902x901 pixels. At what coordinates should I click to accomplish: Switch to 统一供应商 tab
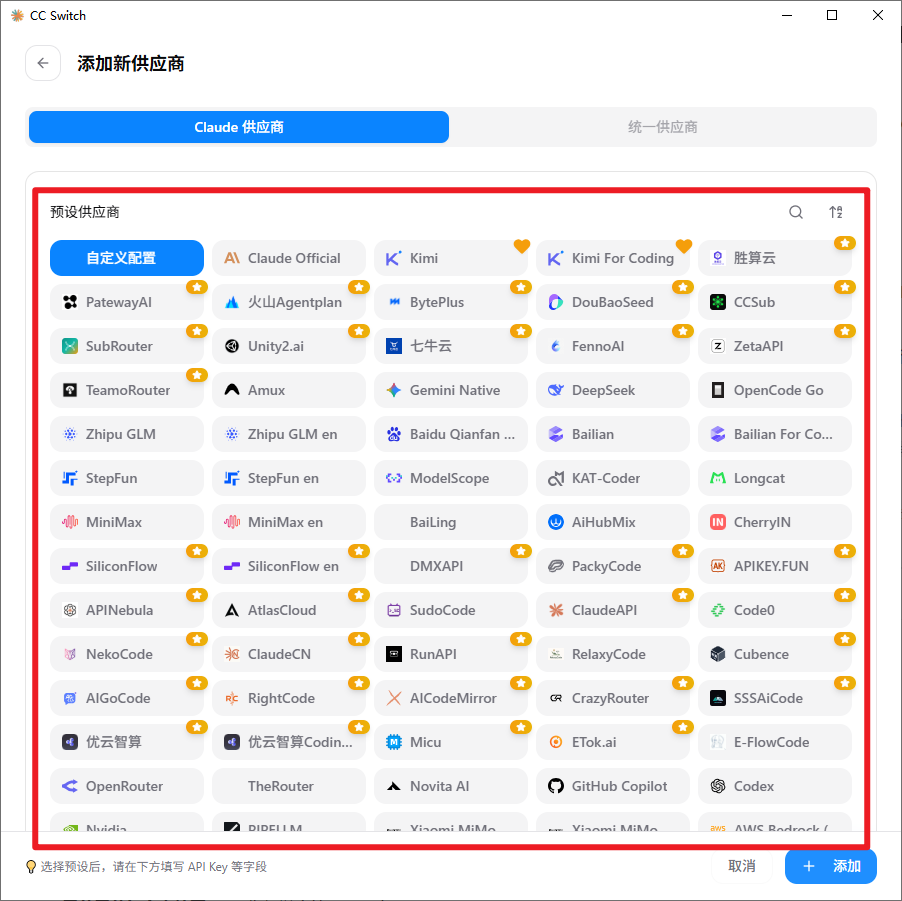(x=663, y=127)
